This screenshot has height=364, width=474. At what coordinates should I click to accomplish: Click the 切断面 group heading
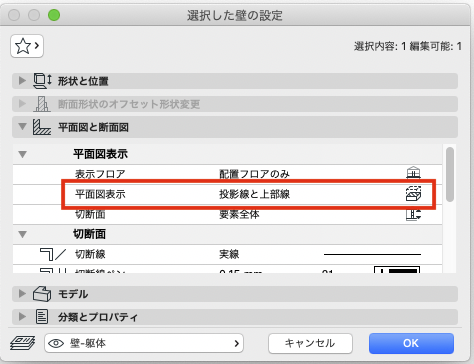pos(89,234)
